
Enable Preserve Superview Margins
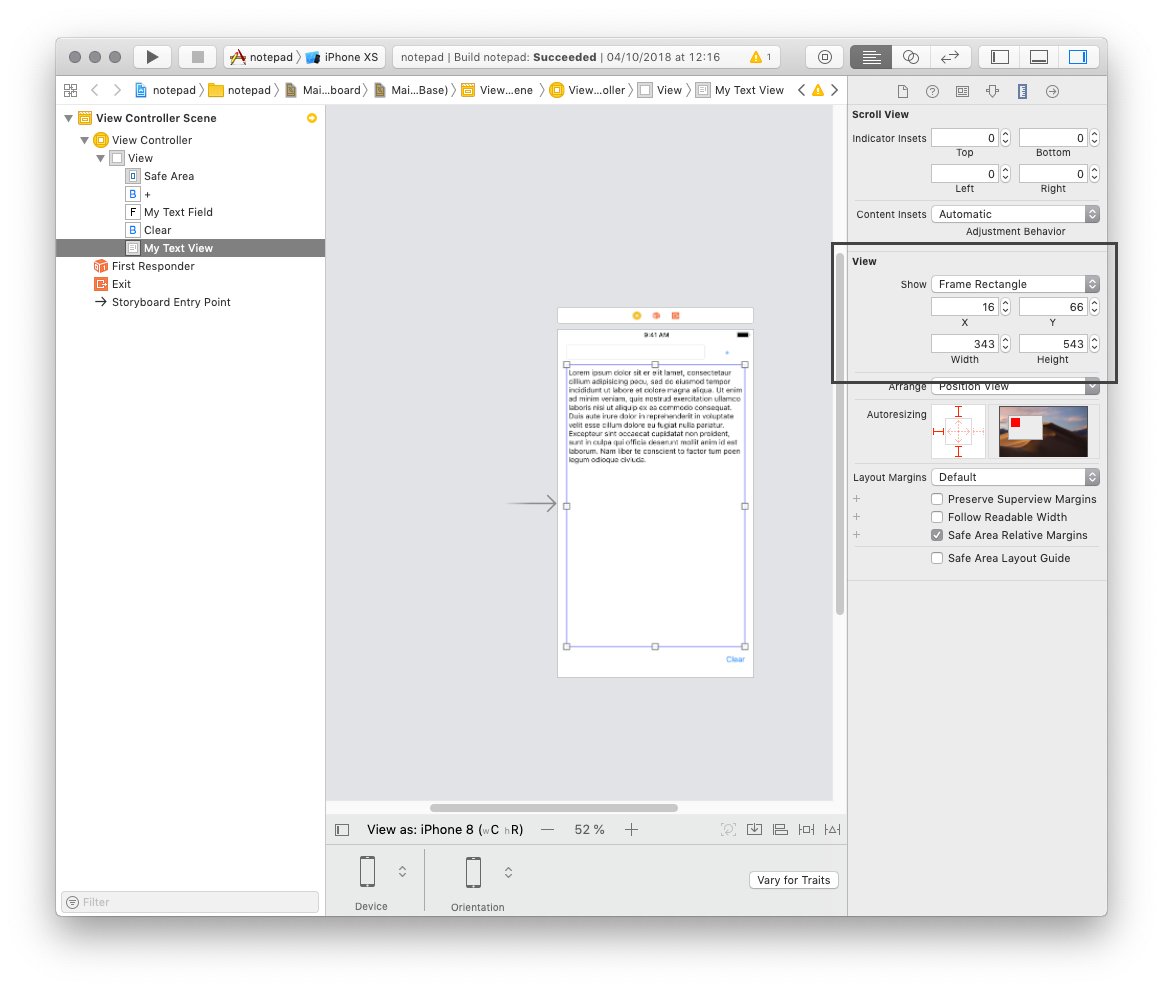tap(937, 499)
